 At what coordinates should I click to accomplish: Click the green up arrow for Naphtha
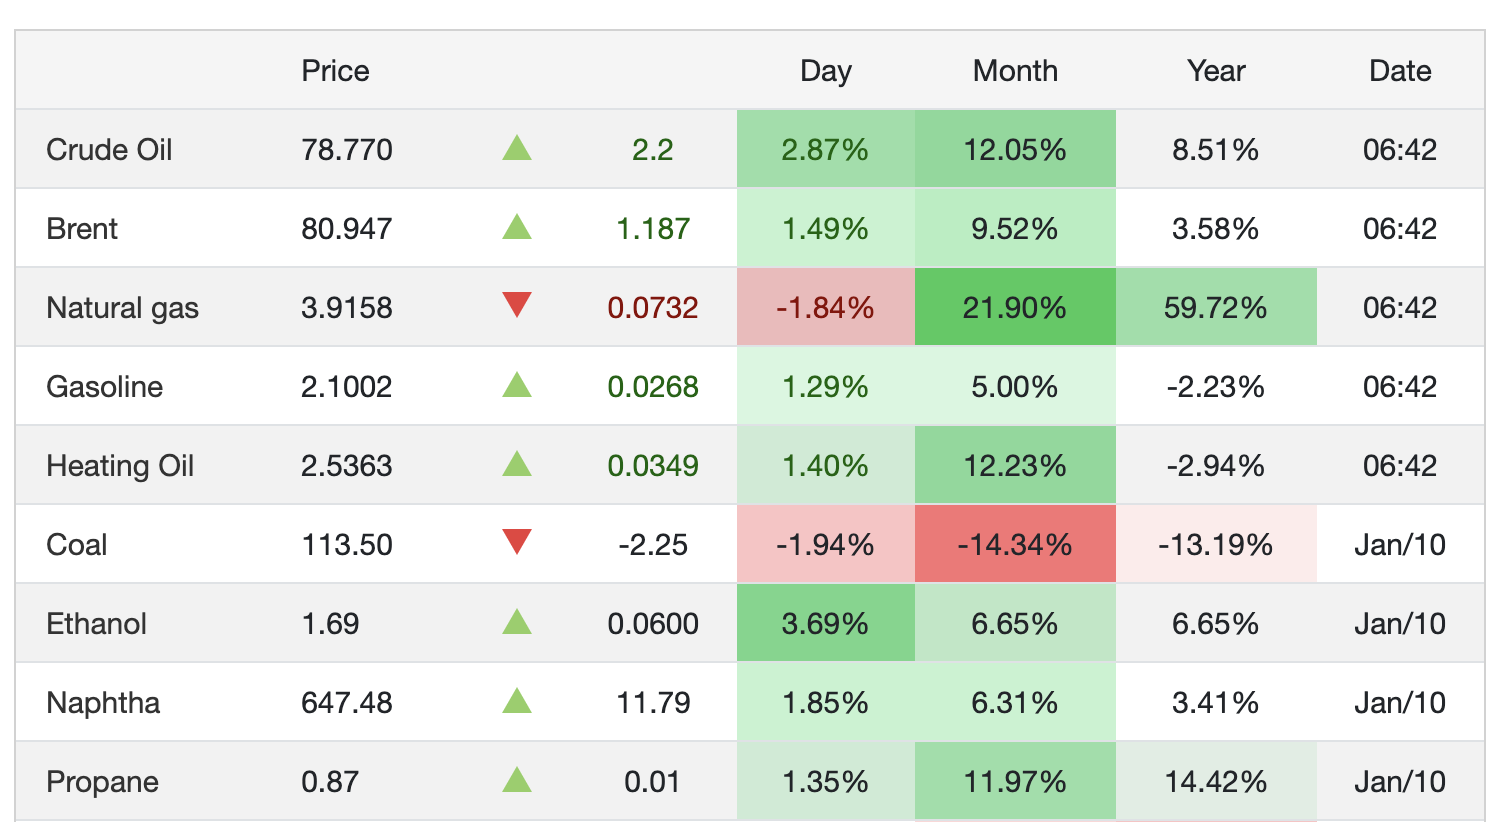517,701
